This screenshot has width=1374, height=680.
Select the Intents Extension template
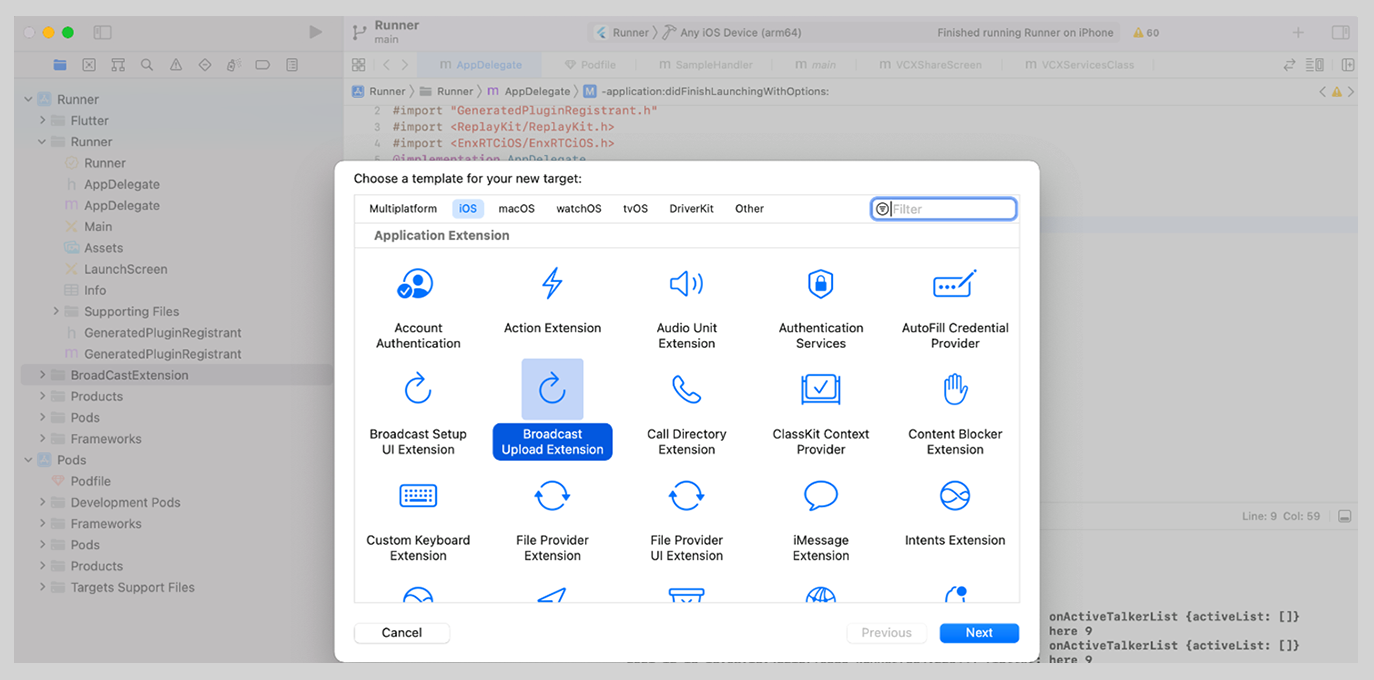pyautogui.click(x=954, y=515)
